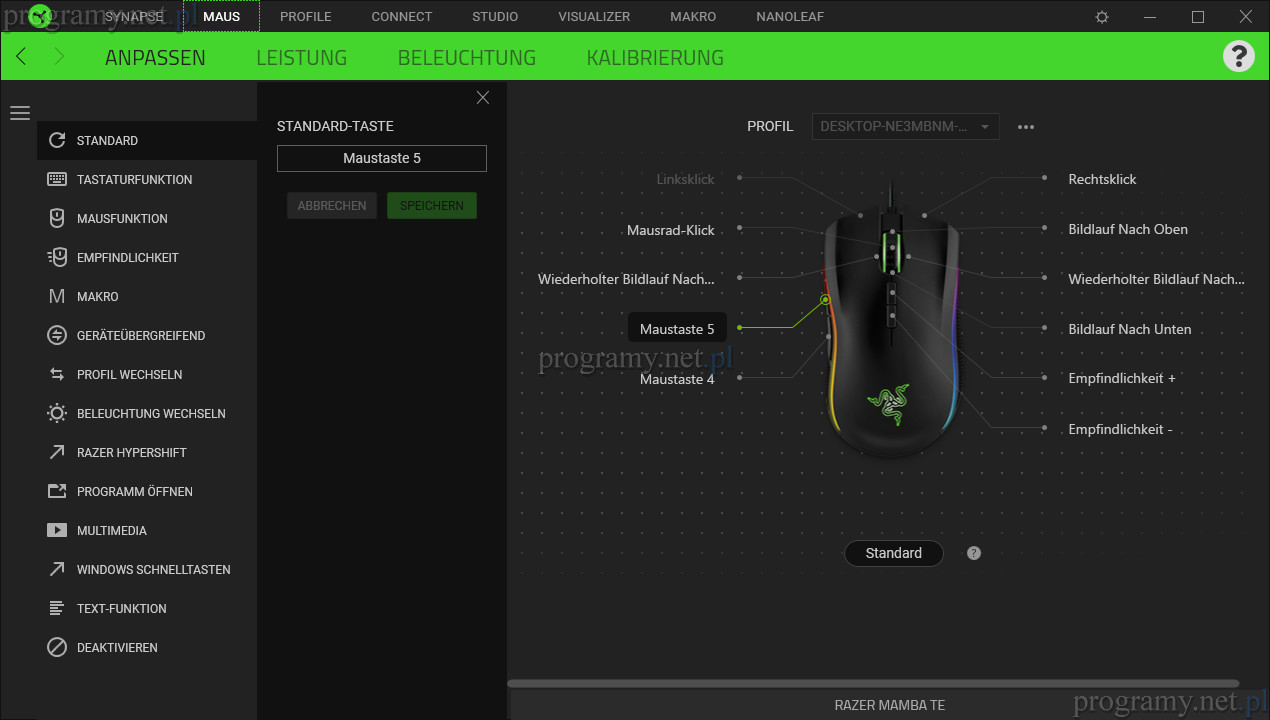Open settings gear icon in title bar

(x=1102, y=17)
